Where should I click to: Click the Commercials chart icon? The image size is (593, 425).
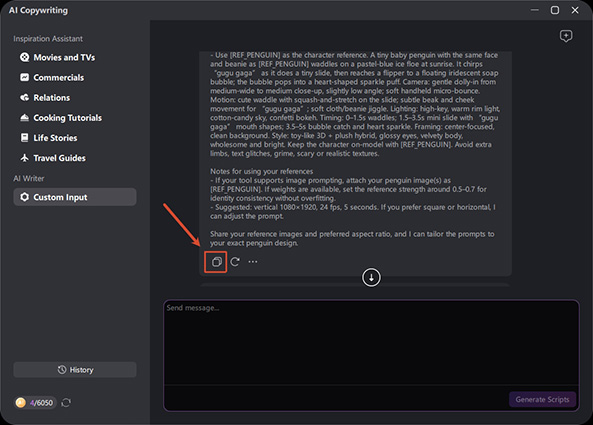click(x=25, y=78)
